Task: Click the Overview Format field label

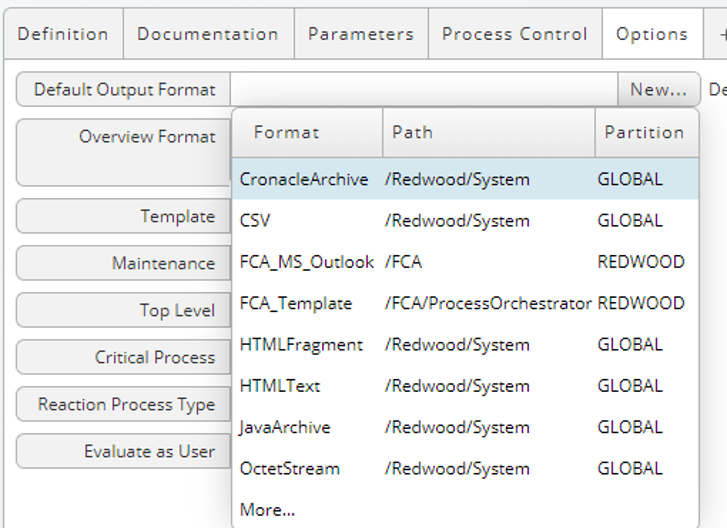Action: (x=147, y=136)
